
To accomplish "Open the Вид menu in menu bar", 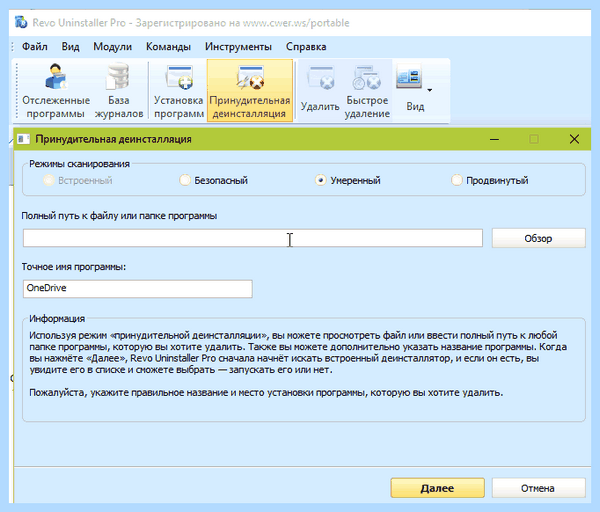I will click(70, 47).
